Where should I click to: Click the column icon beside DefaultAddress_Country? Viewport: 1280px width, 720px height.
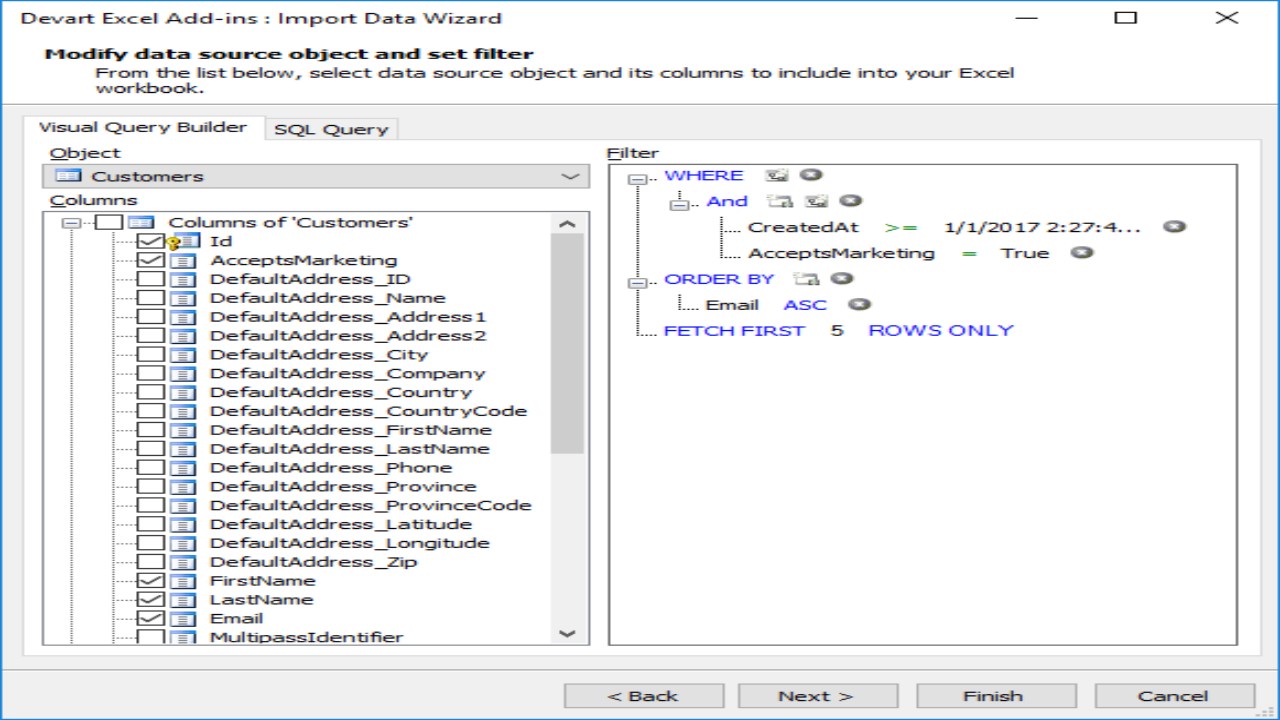[x=183, y=392]
